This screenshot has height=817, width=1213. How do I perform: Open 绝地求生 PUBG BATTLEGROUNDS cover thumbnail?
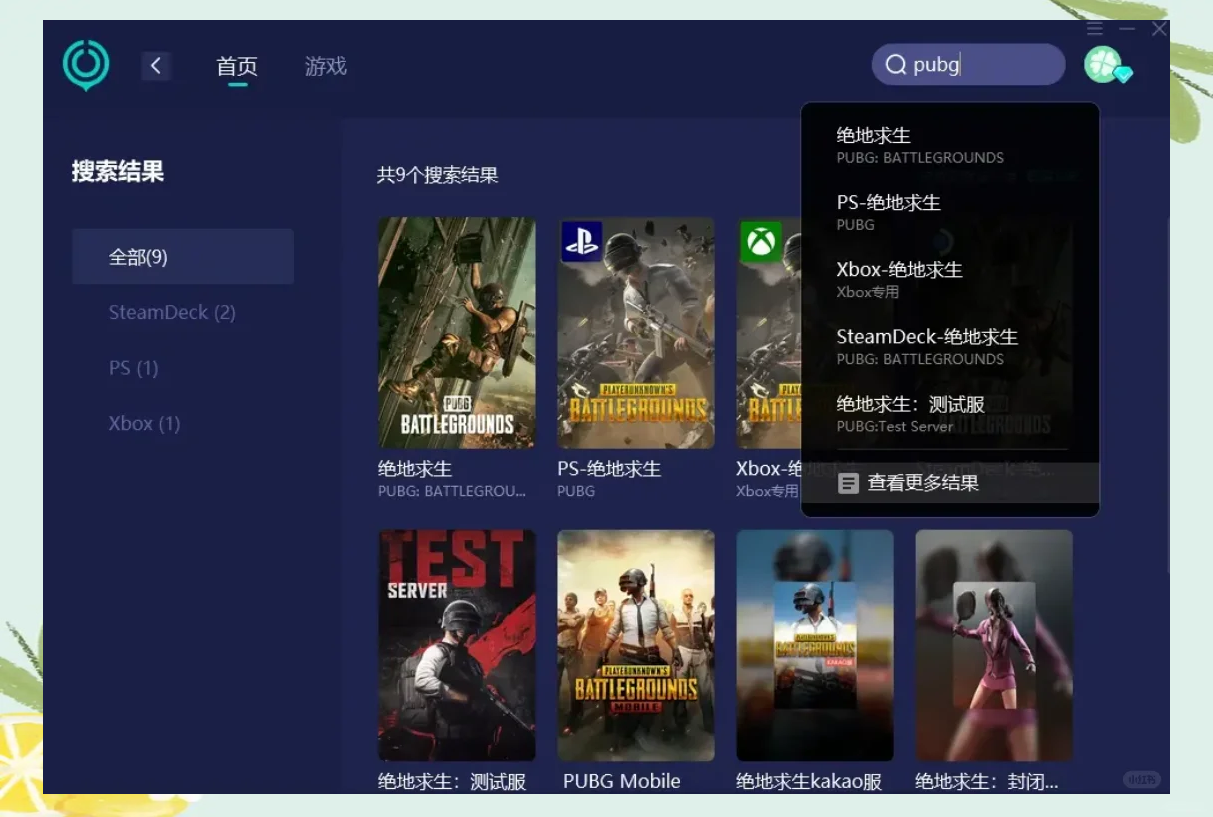click(457, 333)
